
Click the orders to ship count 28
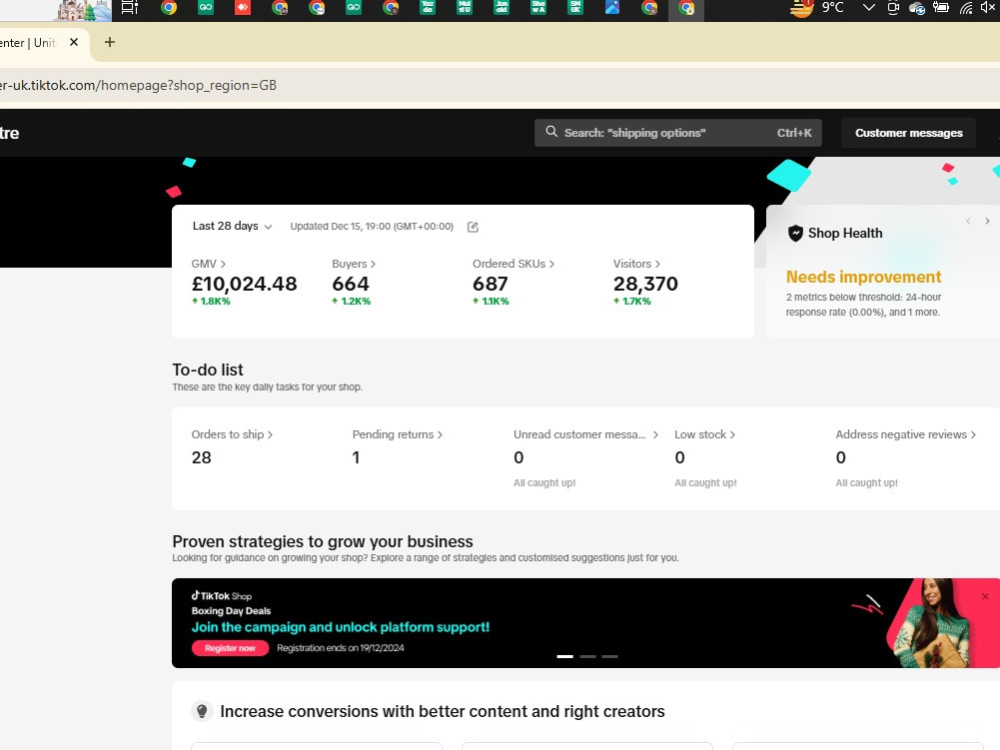point(202,458)
